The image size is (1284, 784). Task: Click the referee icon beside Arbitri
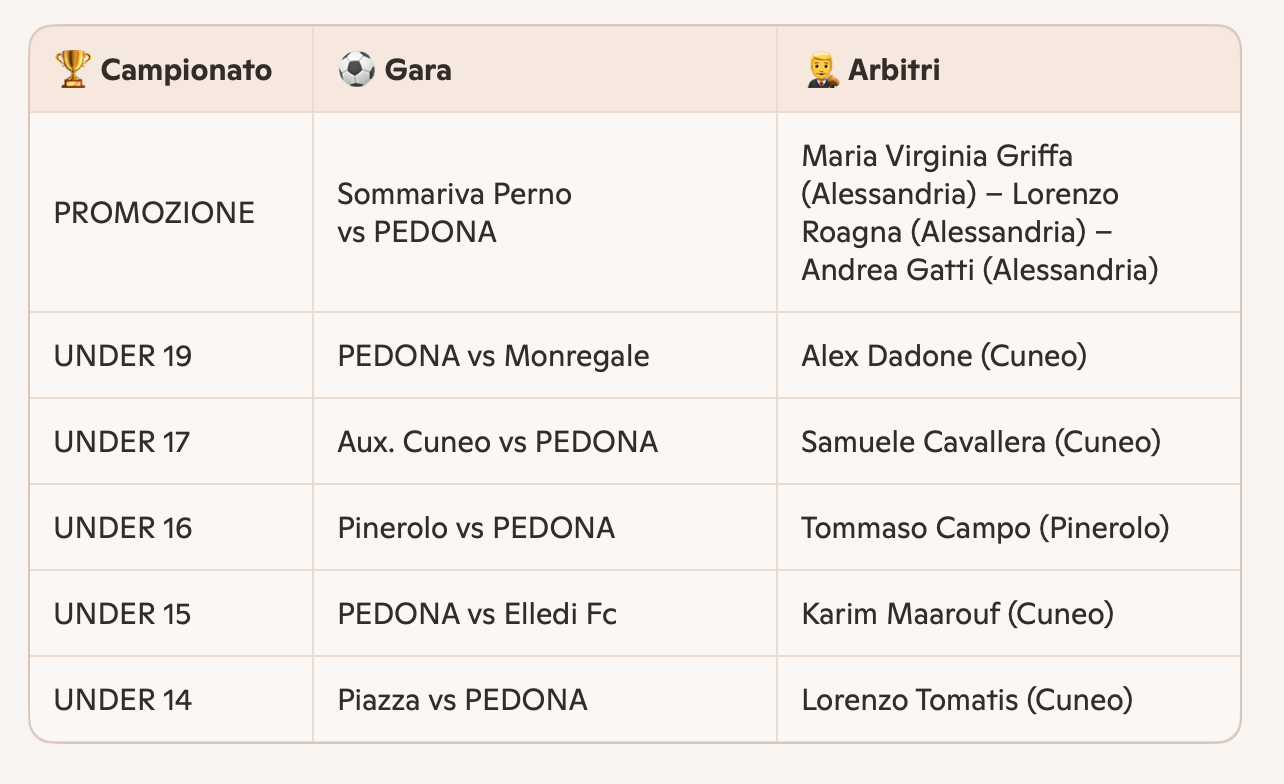(x=820, y=70)
